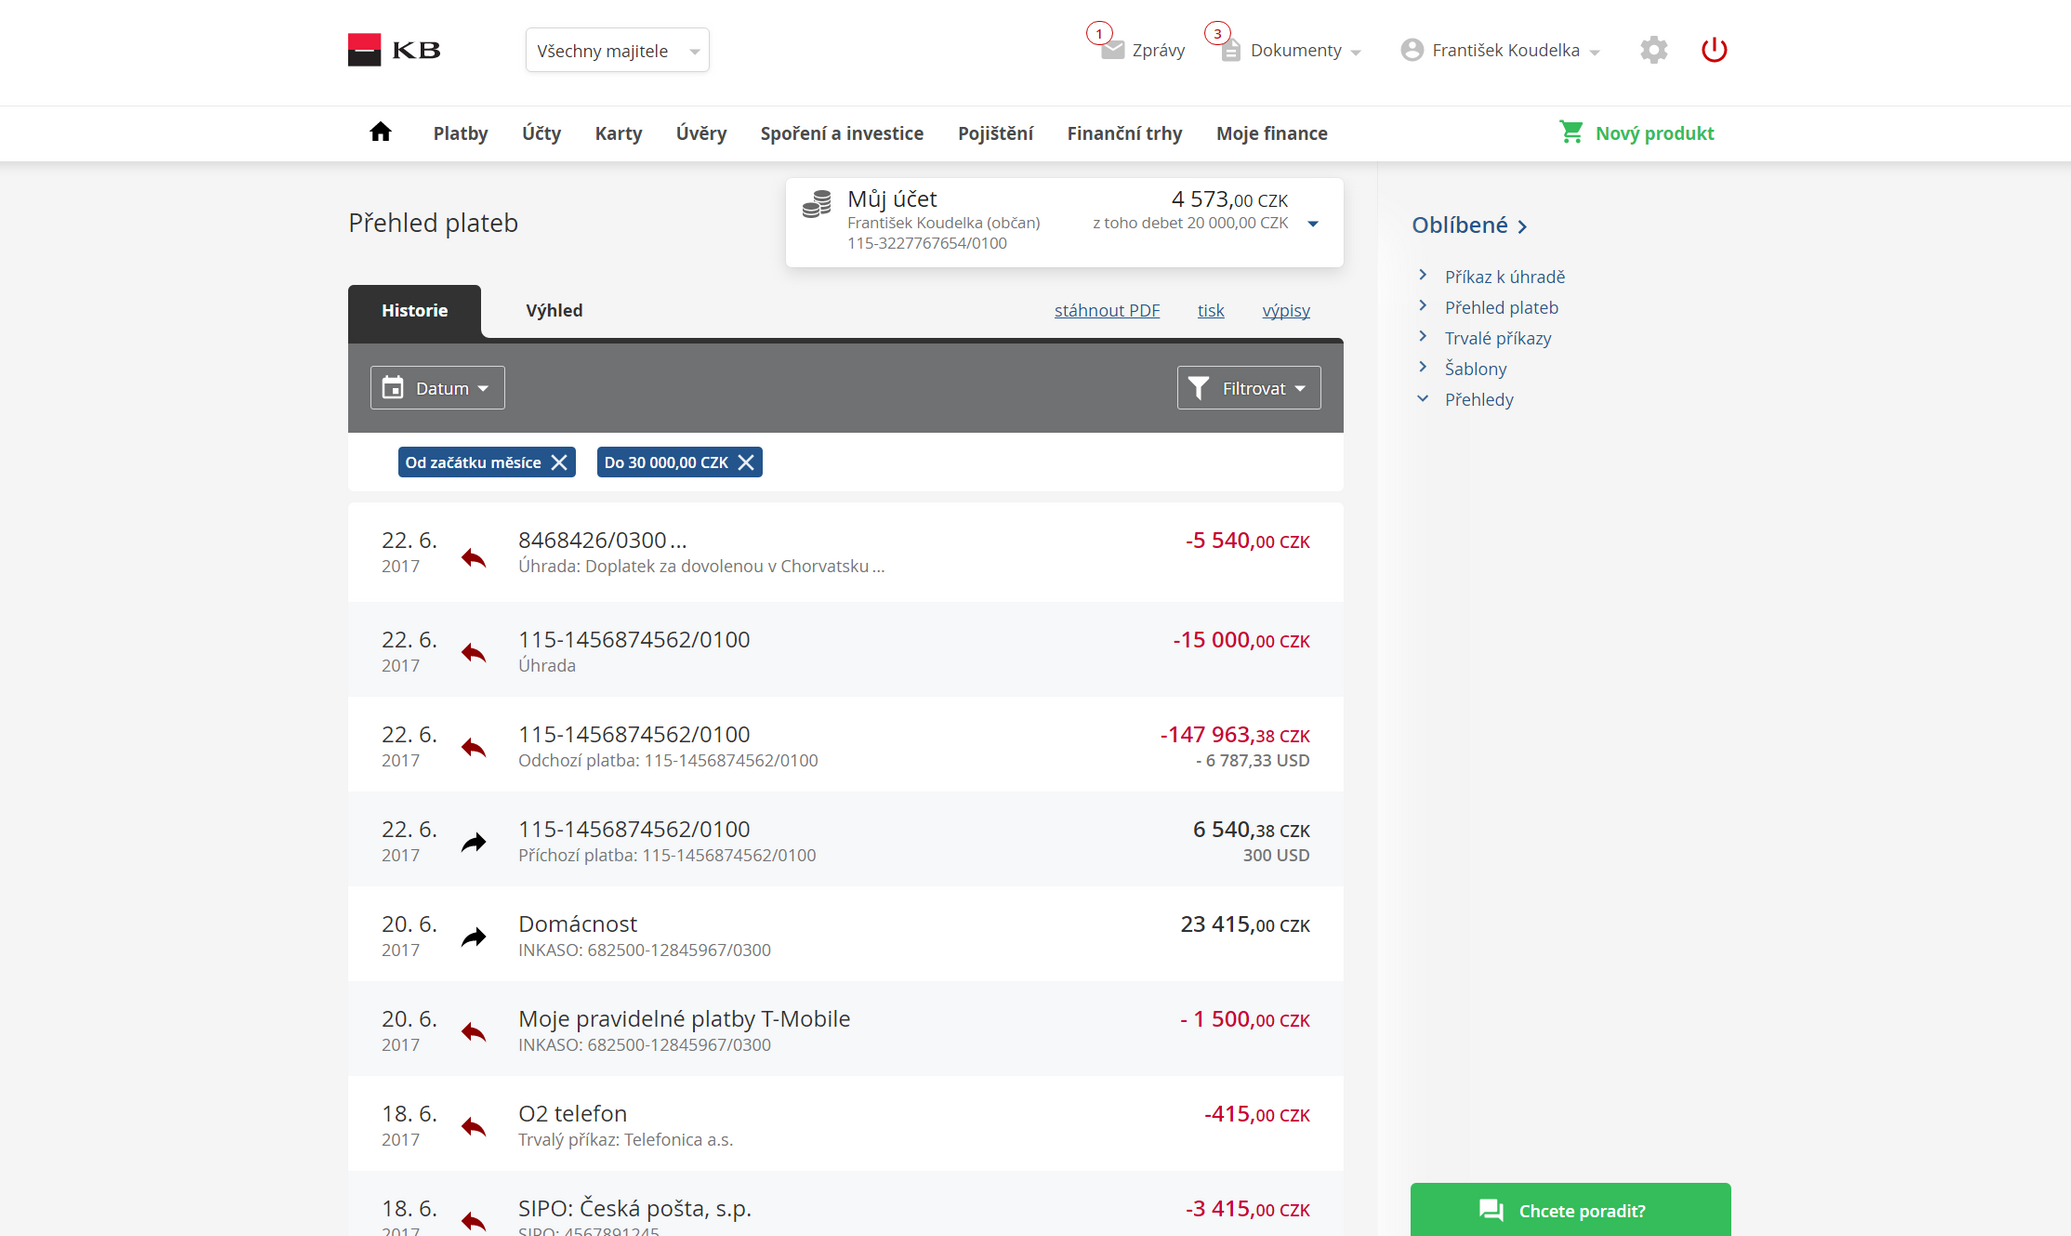Switch to the Výhled tab
Image resolution: width=2071 pixels, height=1236 pixels.
(553, 310)
